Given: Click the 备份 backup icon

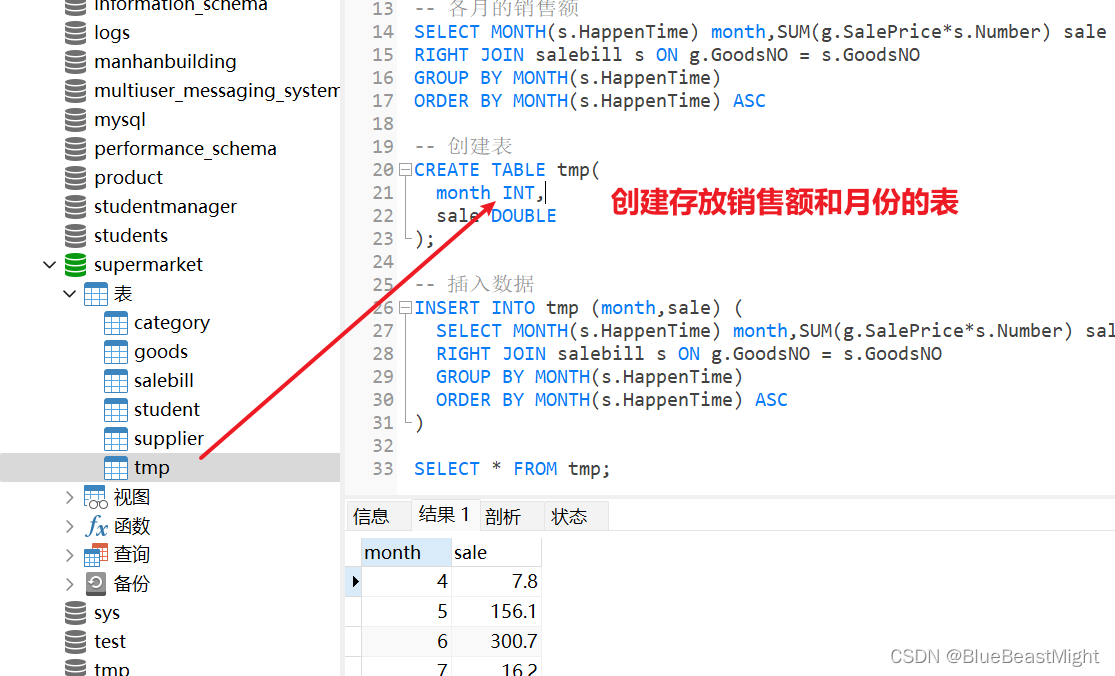Looking at the screenshot, I should click(x=96, y=584).
